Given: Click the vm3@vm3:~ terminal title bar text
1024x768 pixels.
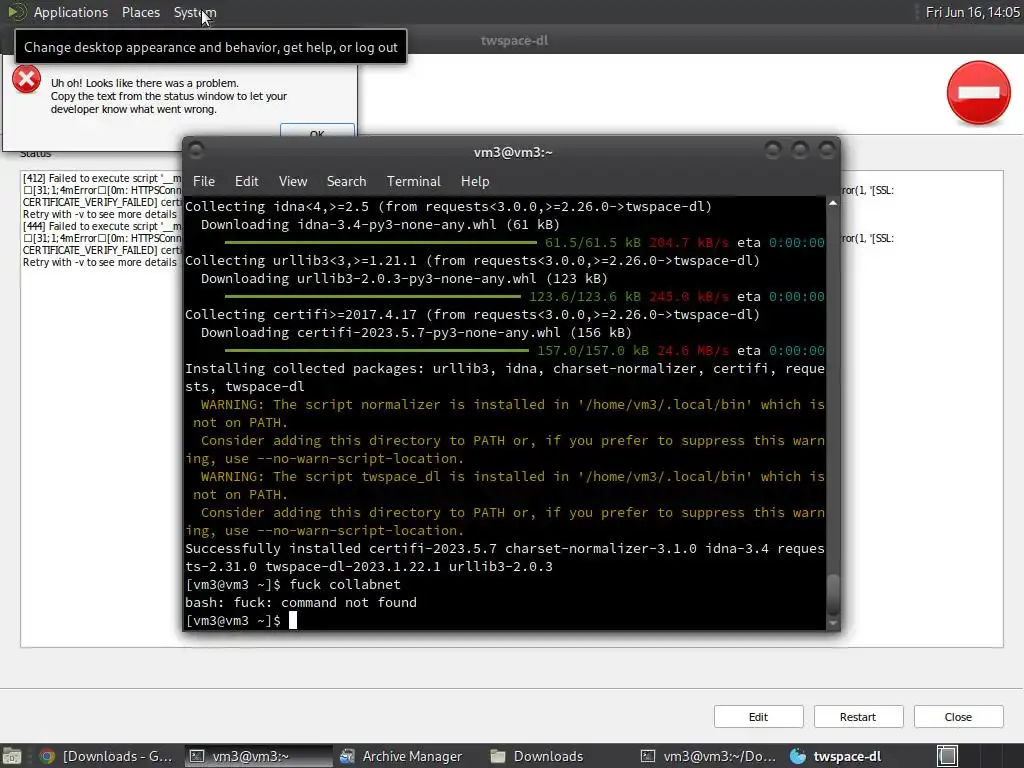Looking at the screenshot, I should pos(513,152).
